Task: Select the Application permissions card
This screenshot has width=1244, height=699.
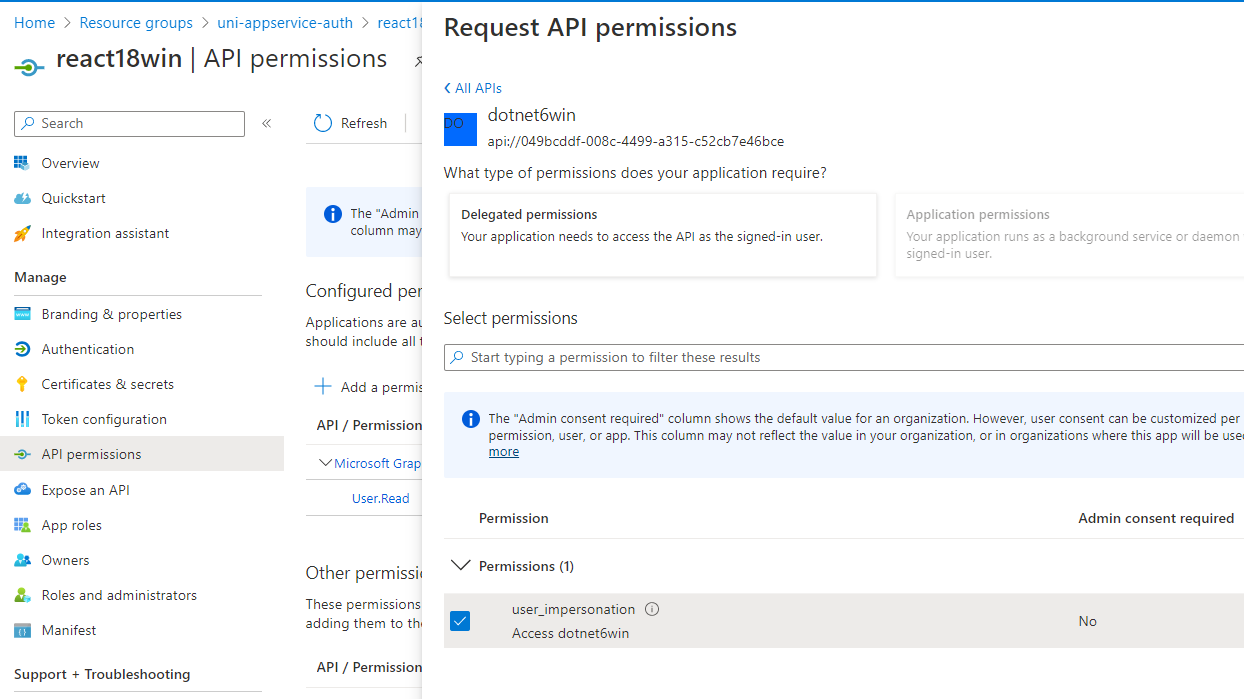Action: pyautogui.click(x=1070, y=235)
